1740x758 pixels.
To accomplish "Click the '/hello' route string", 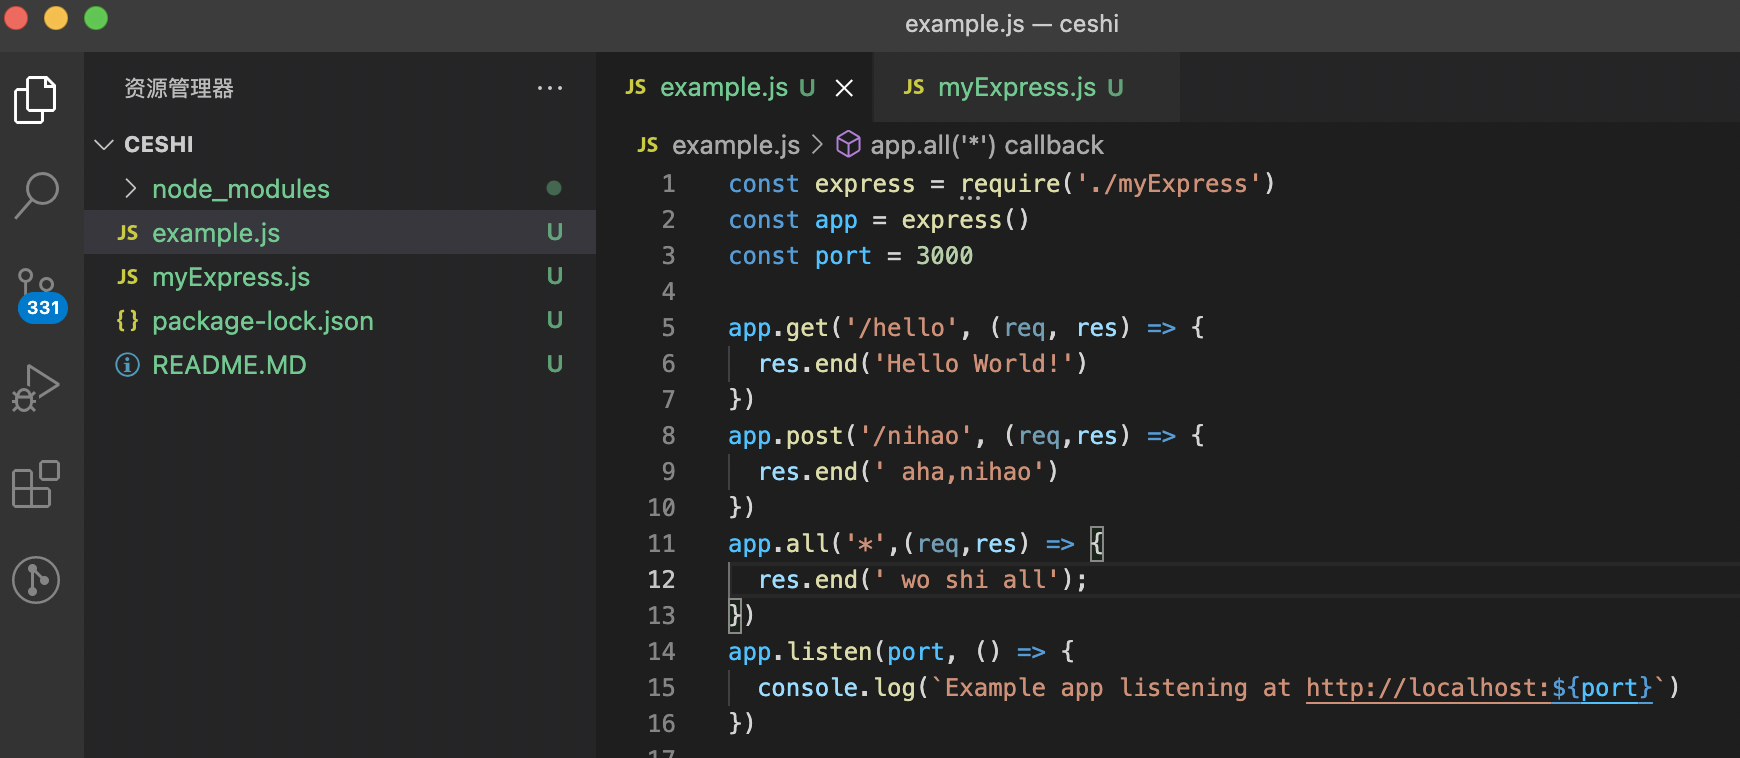I will [x=901, y=328].
